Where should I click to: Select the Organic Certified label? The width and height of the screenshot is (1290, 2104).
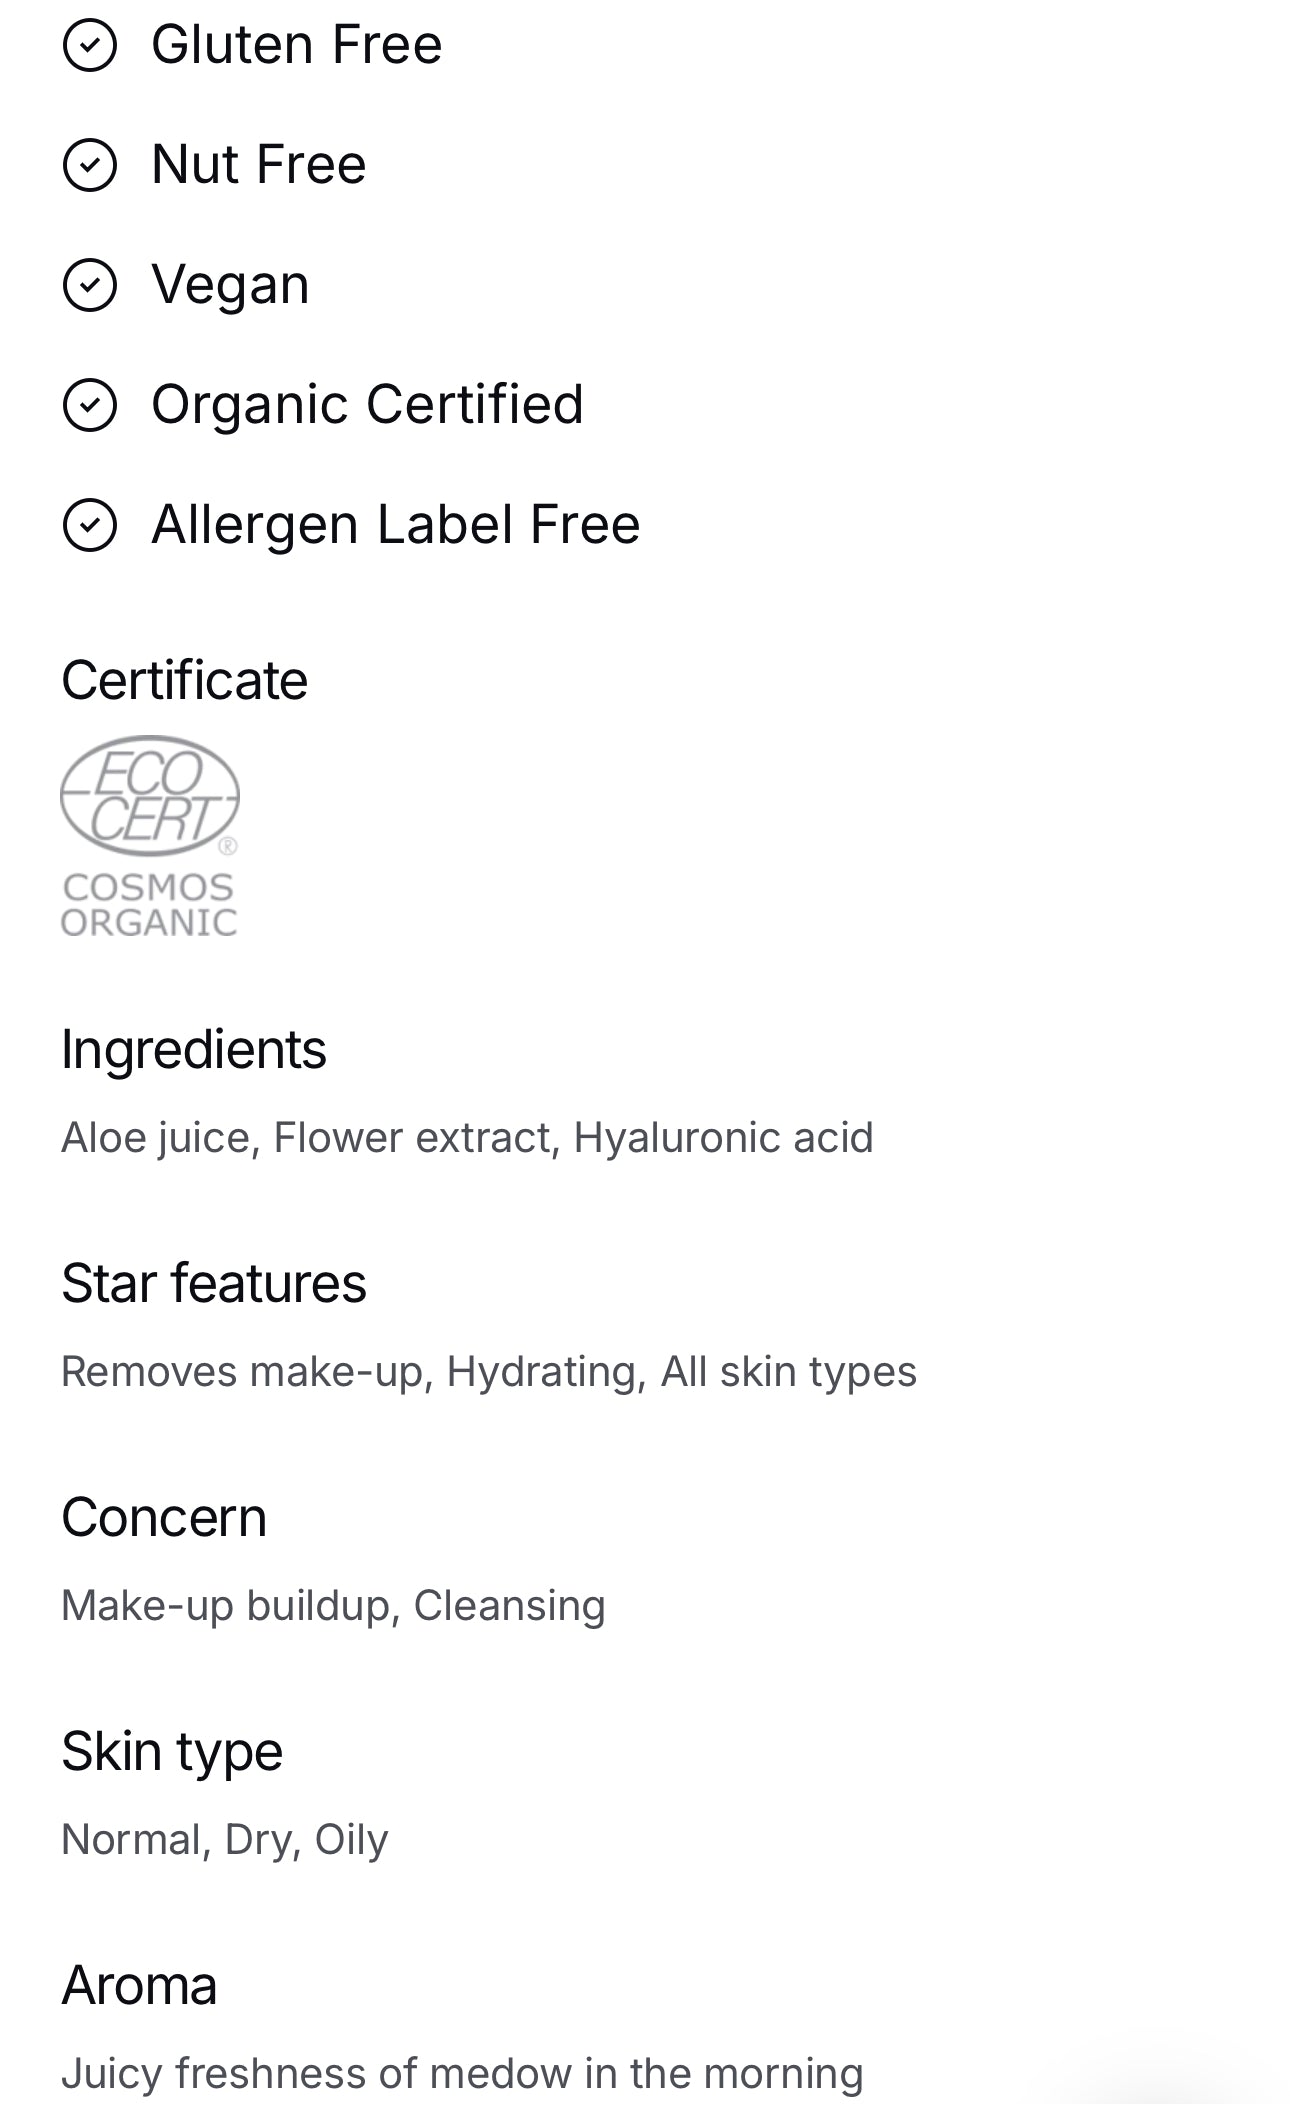(x=367, y=405)
